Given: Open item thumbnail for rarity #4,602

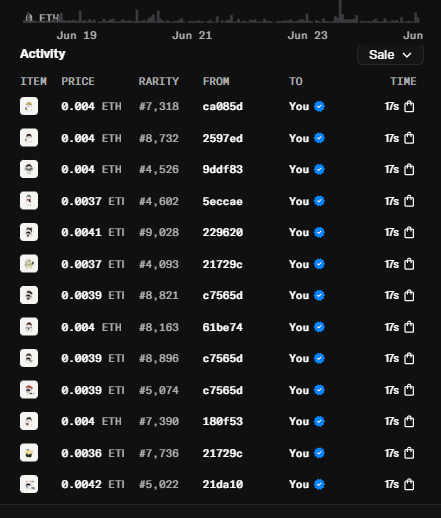Looking at the screenshot, I should [29, 201].
